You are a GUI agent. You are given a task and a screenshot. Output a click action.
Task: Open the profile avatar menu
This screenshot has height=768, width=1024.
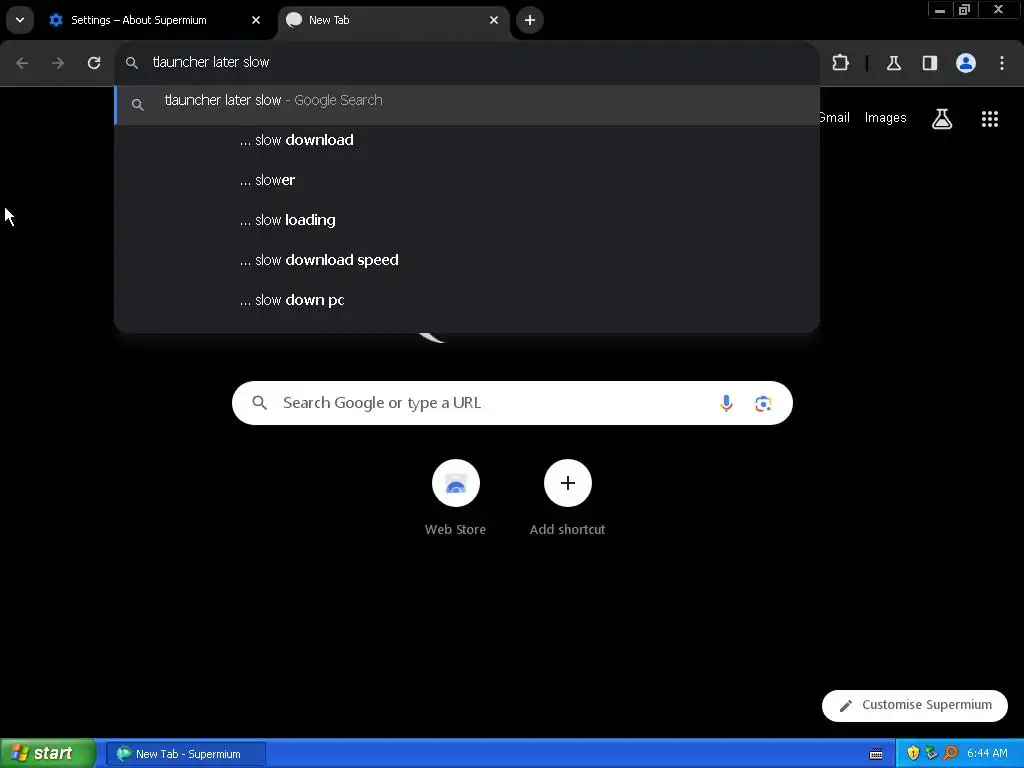pos(966,63)
